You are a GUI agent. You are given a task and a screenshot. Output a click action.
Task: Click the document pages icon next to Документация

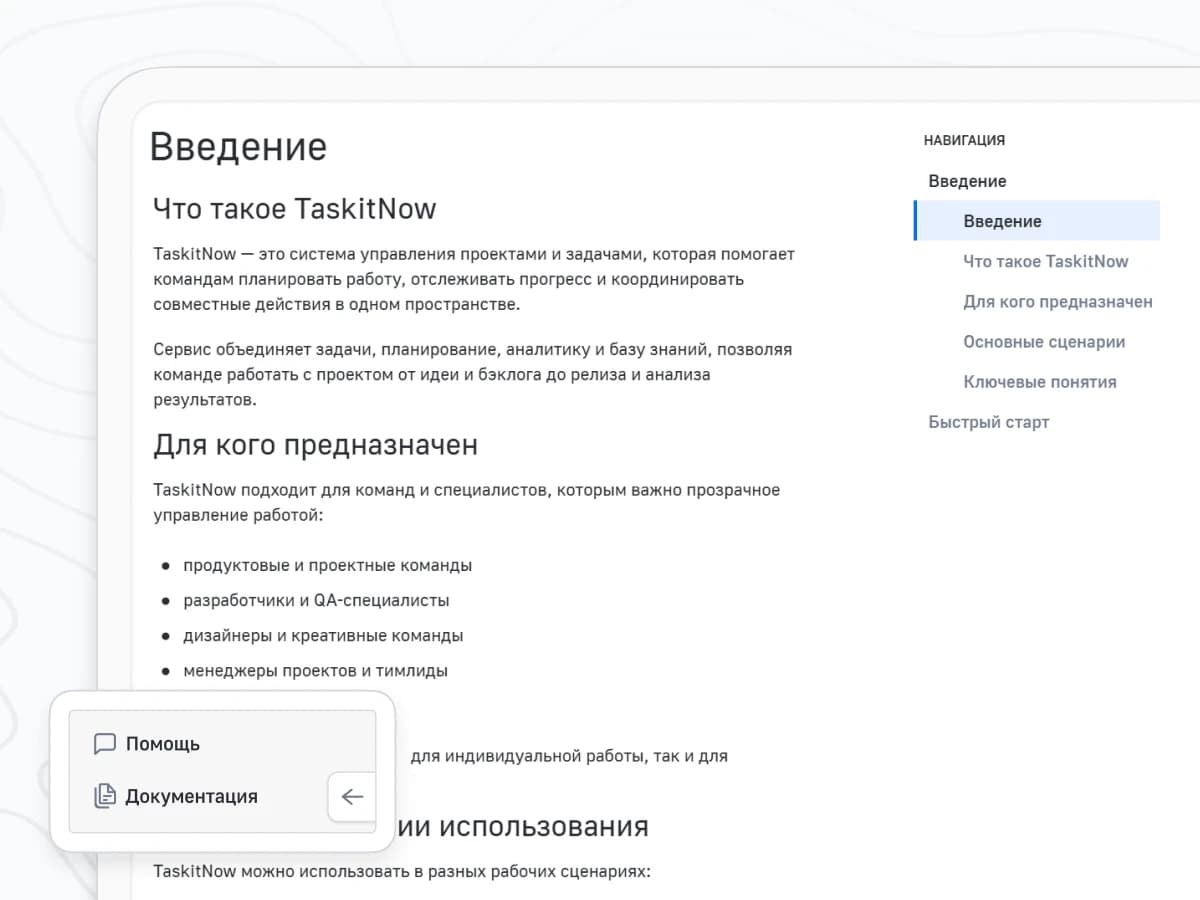click(x=104, y=796)
